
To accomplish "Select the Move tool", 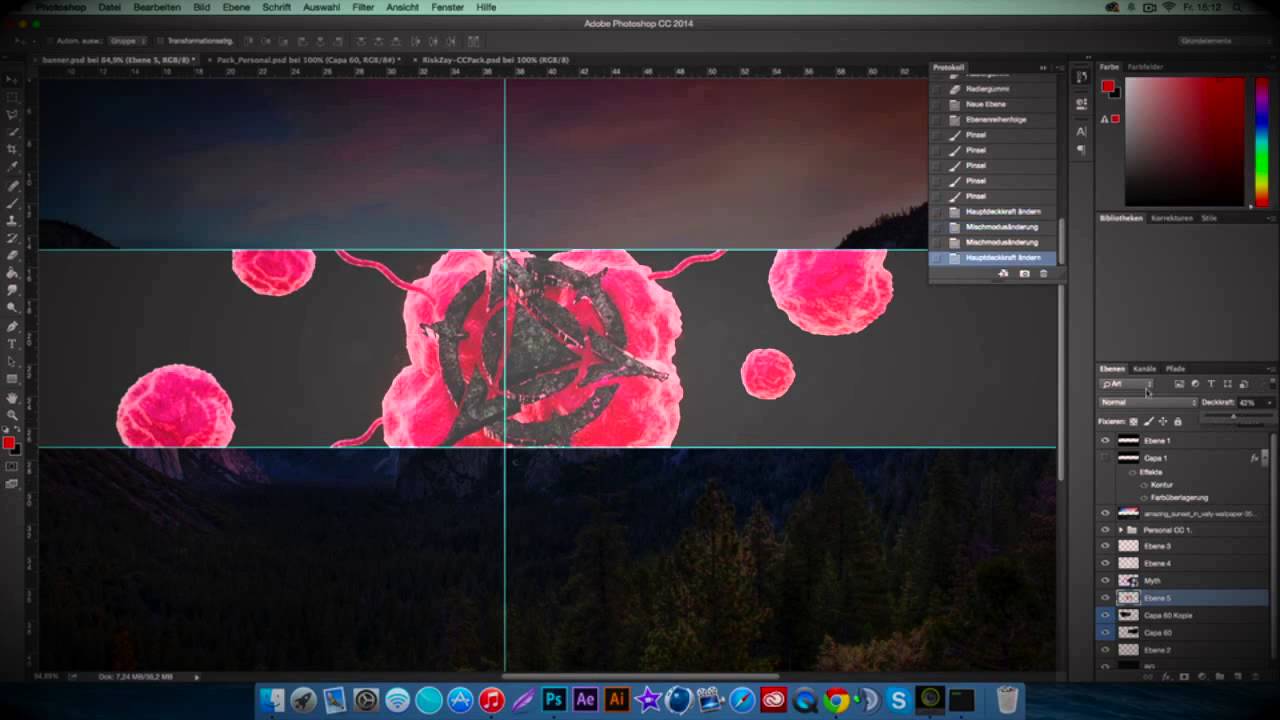I will 12,80.
